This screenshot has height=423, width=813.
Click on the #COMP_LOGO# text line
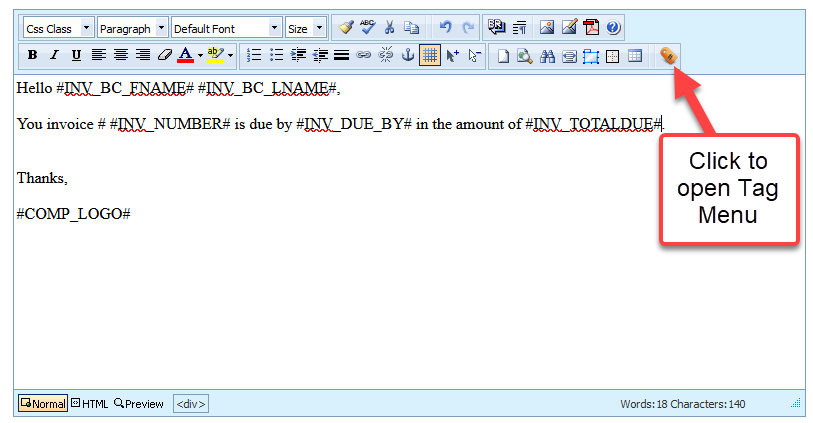tap(74, 214)
